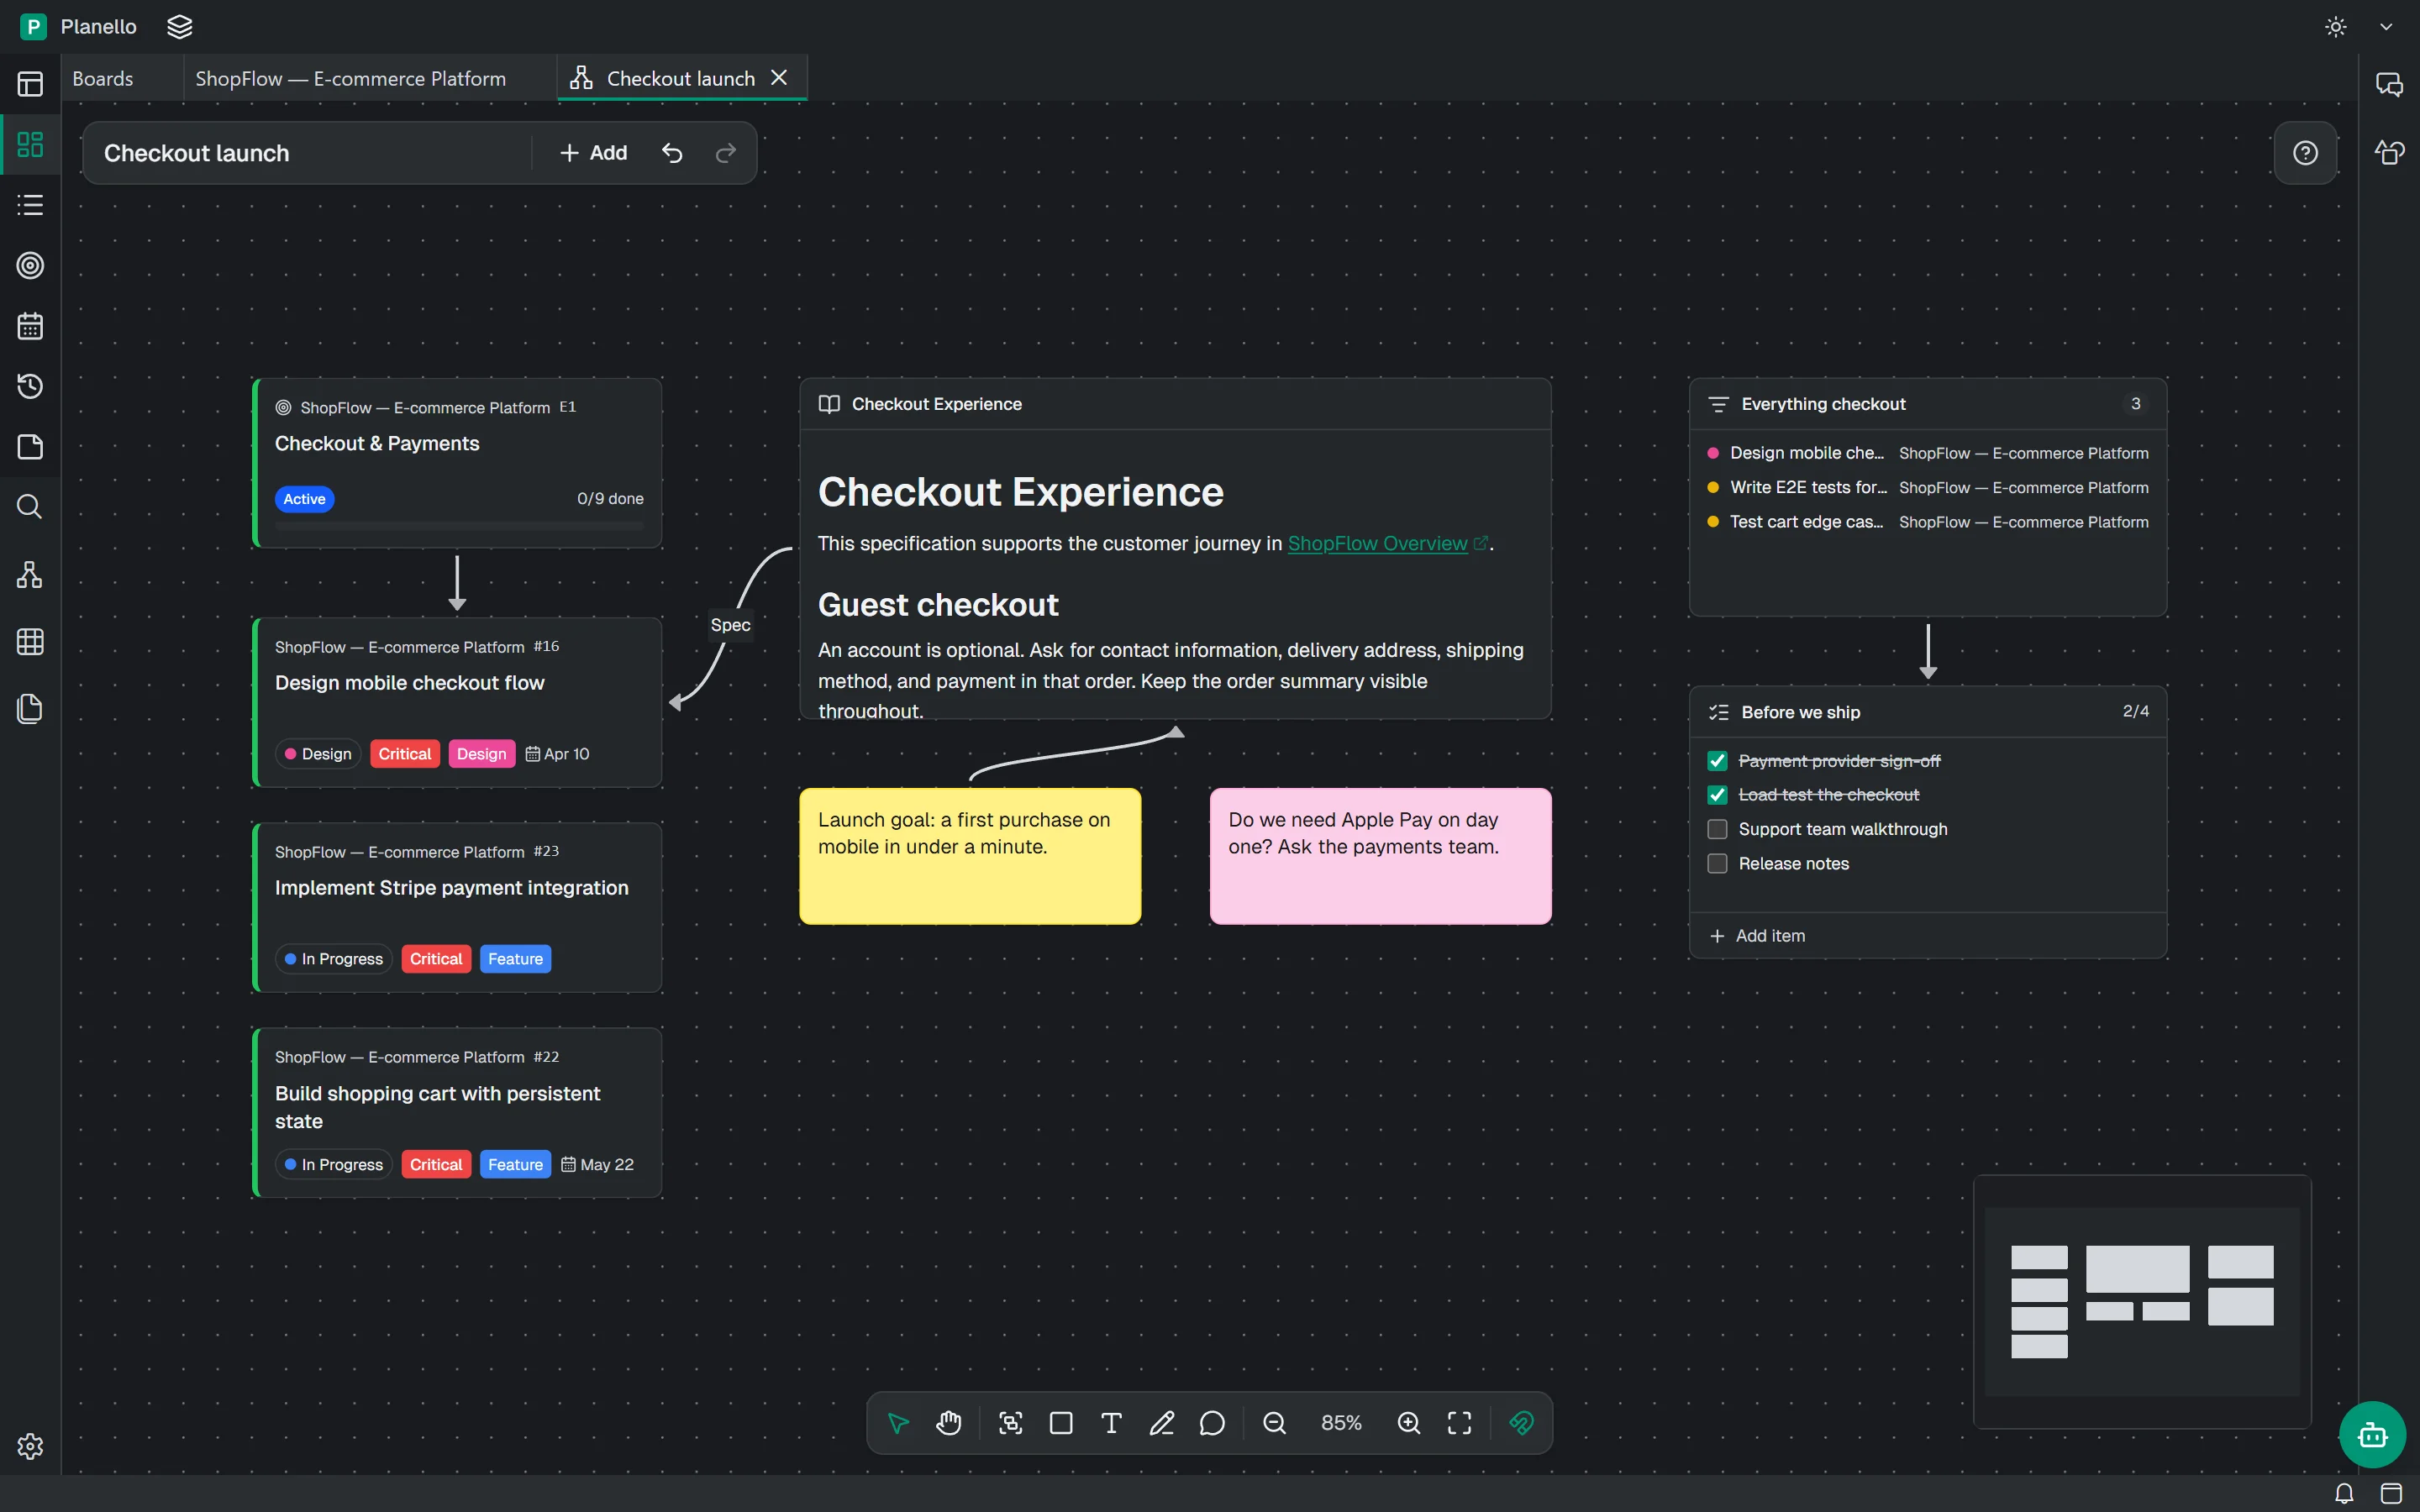Pick the text tool

pos(1111,1422)
